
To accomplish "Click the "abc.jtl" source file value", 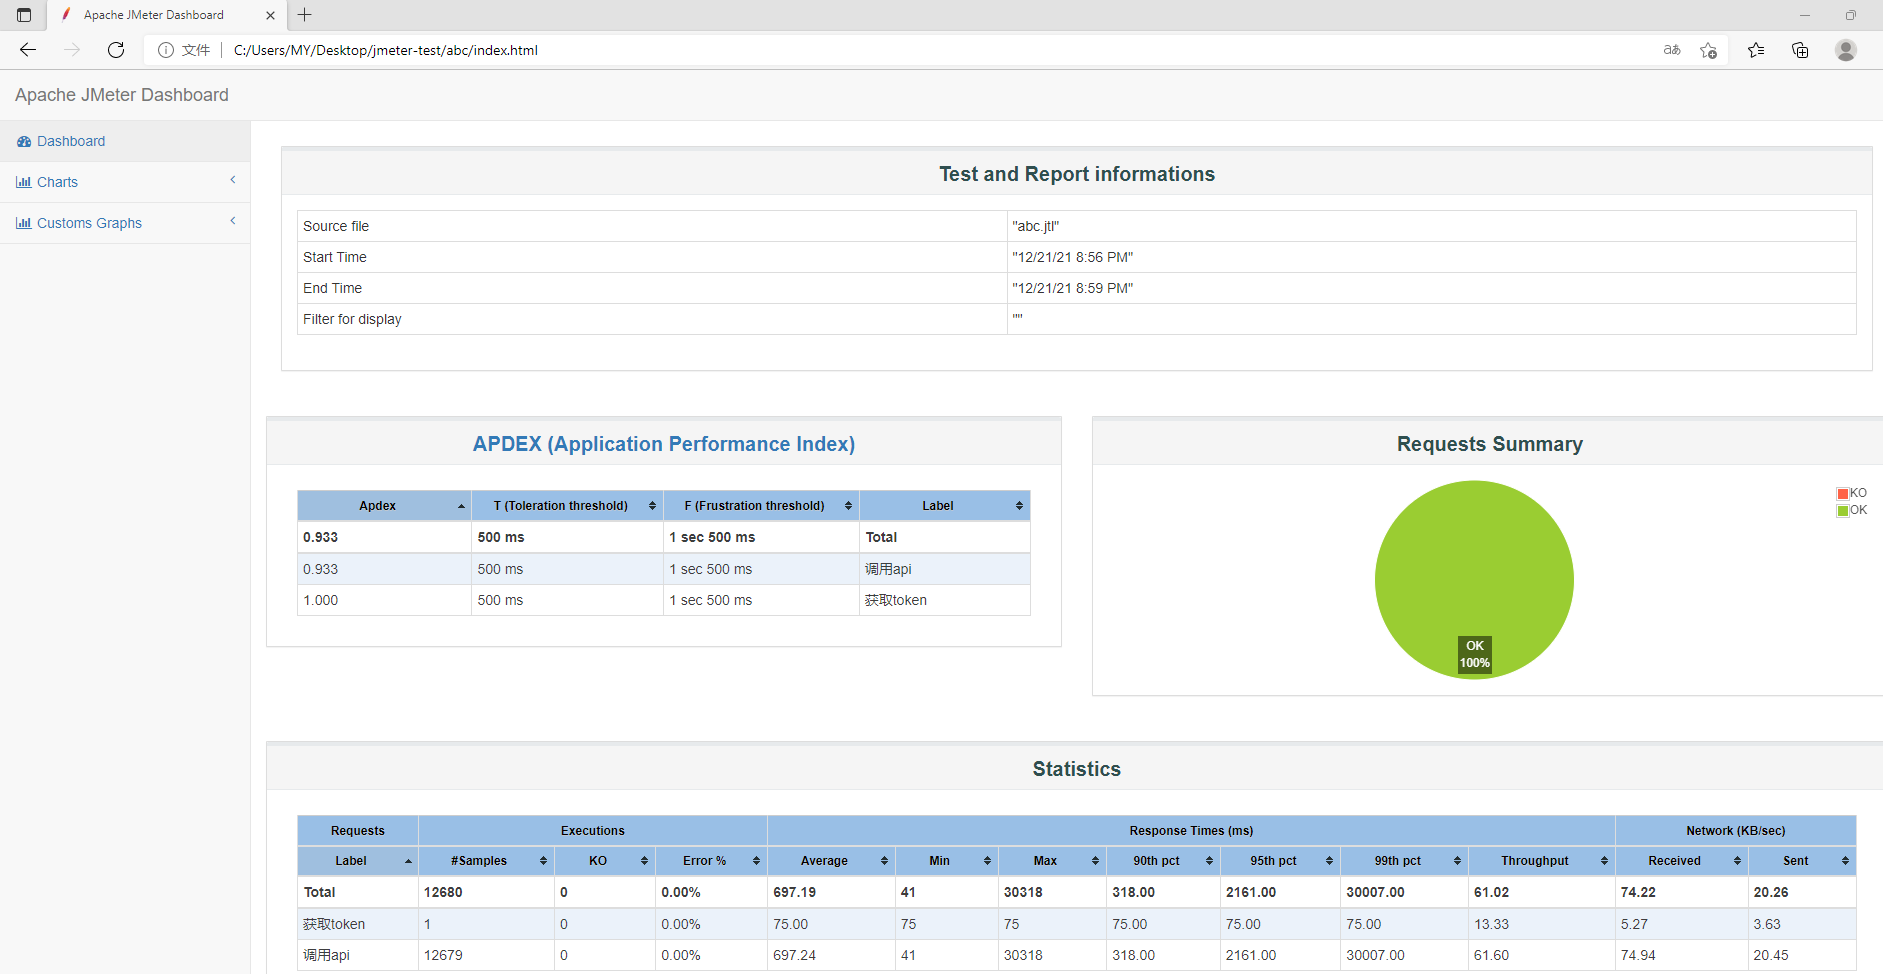I will click(x=1036, y=226).
